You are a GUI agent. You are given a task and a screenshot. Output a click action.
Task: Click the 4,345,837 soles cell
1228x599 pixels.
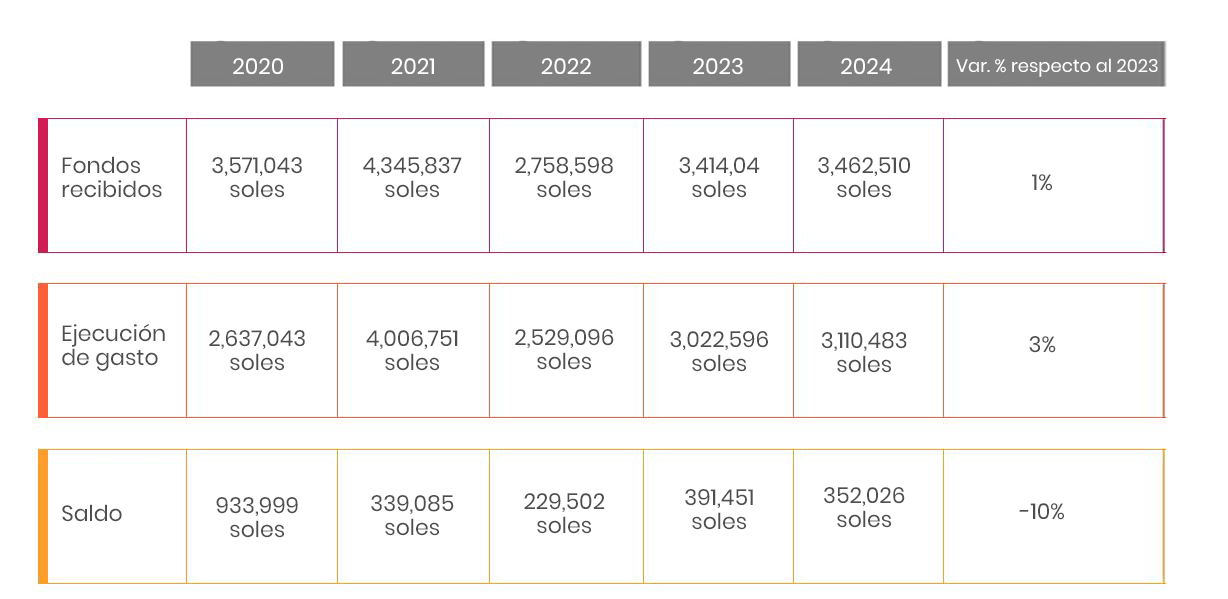pyautogui.click(x=412, y=178)
